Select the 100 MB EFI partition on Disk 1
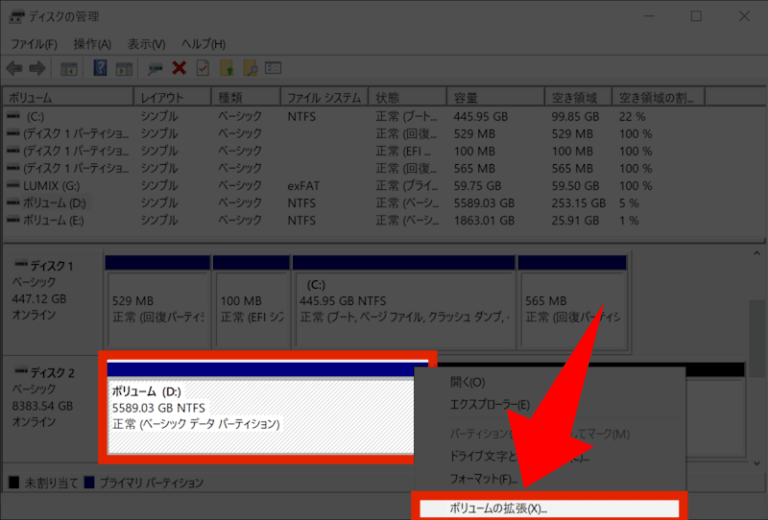Screen dimensions: 768x520 (251, 301)
